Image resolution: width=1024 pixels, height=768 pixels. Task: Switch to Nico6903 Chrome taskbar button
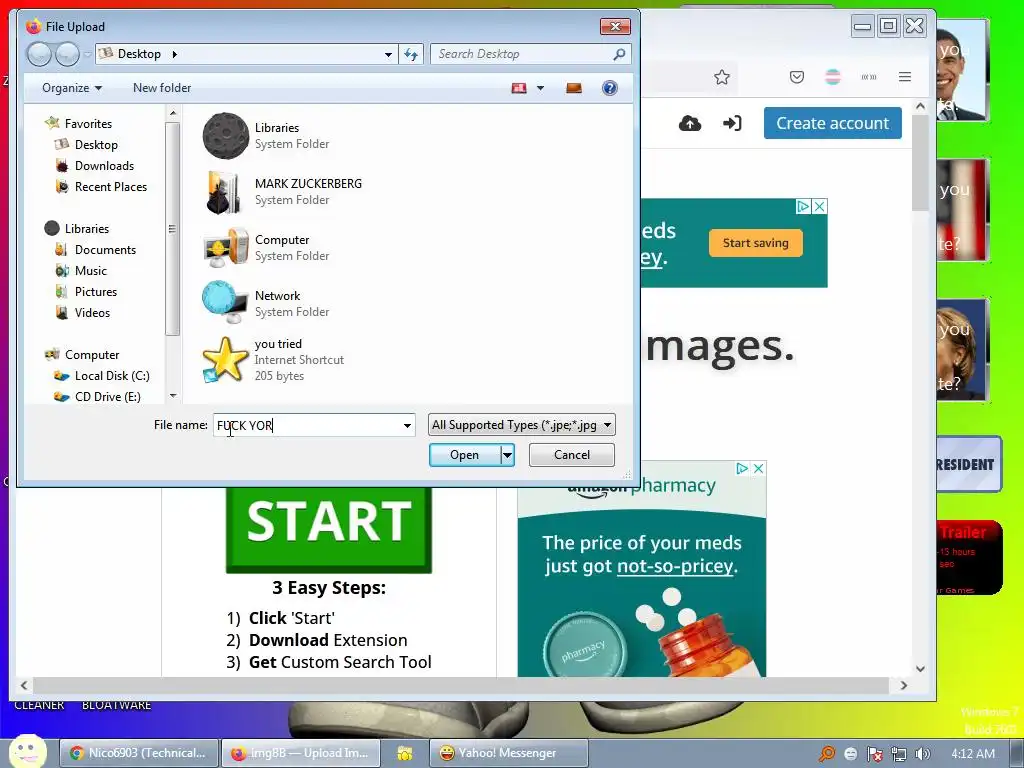(x=138, y=753)
